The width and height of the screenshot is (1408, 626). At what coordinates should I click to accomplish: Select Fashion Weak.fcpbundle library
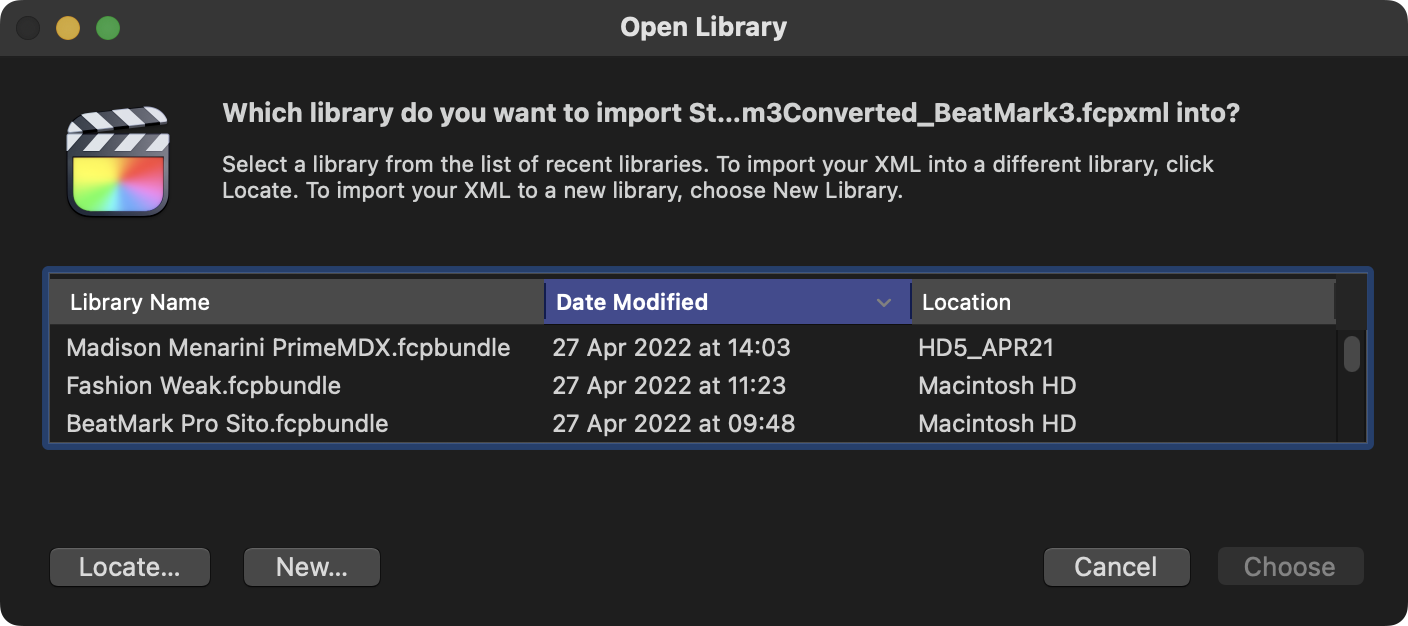[x=203, y=386]
